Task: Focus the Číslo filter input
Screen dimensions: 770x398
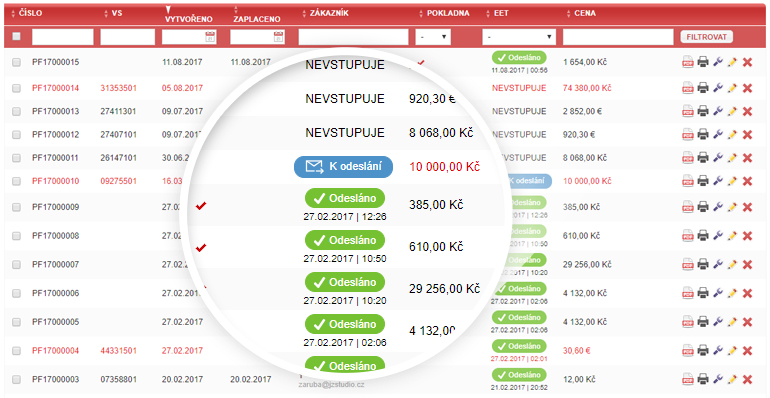Action: [x=63, y=37]
